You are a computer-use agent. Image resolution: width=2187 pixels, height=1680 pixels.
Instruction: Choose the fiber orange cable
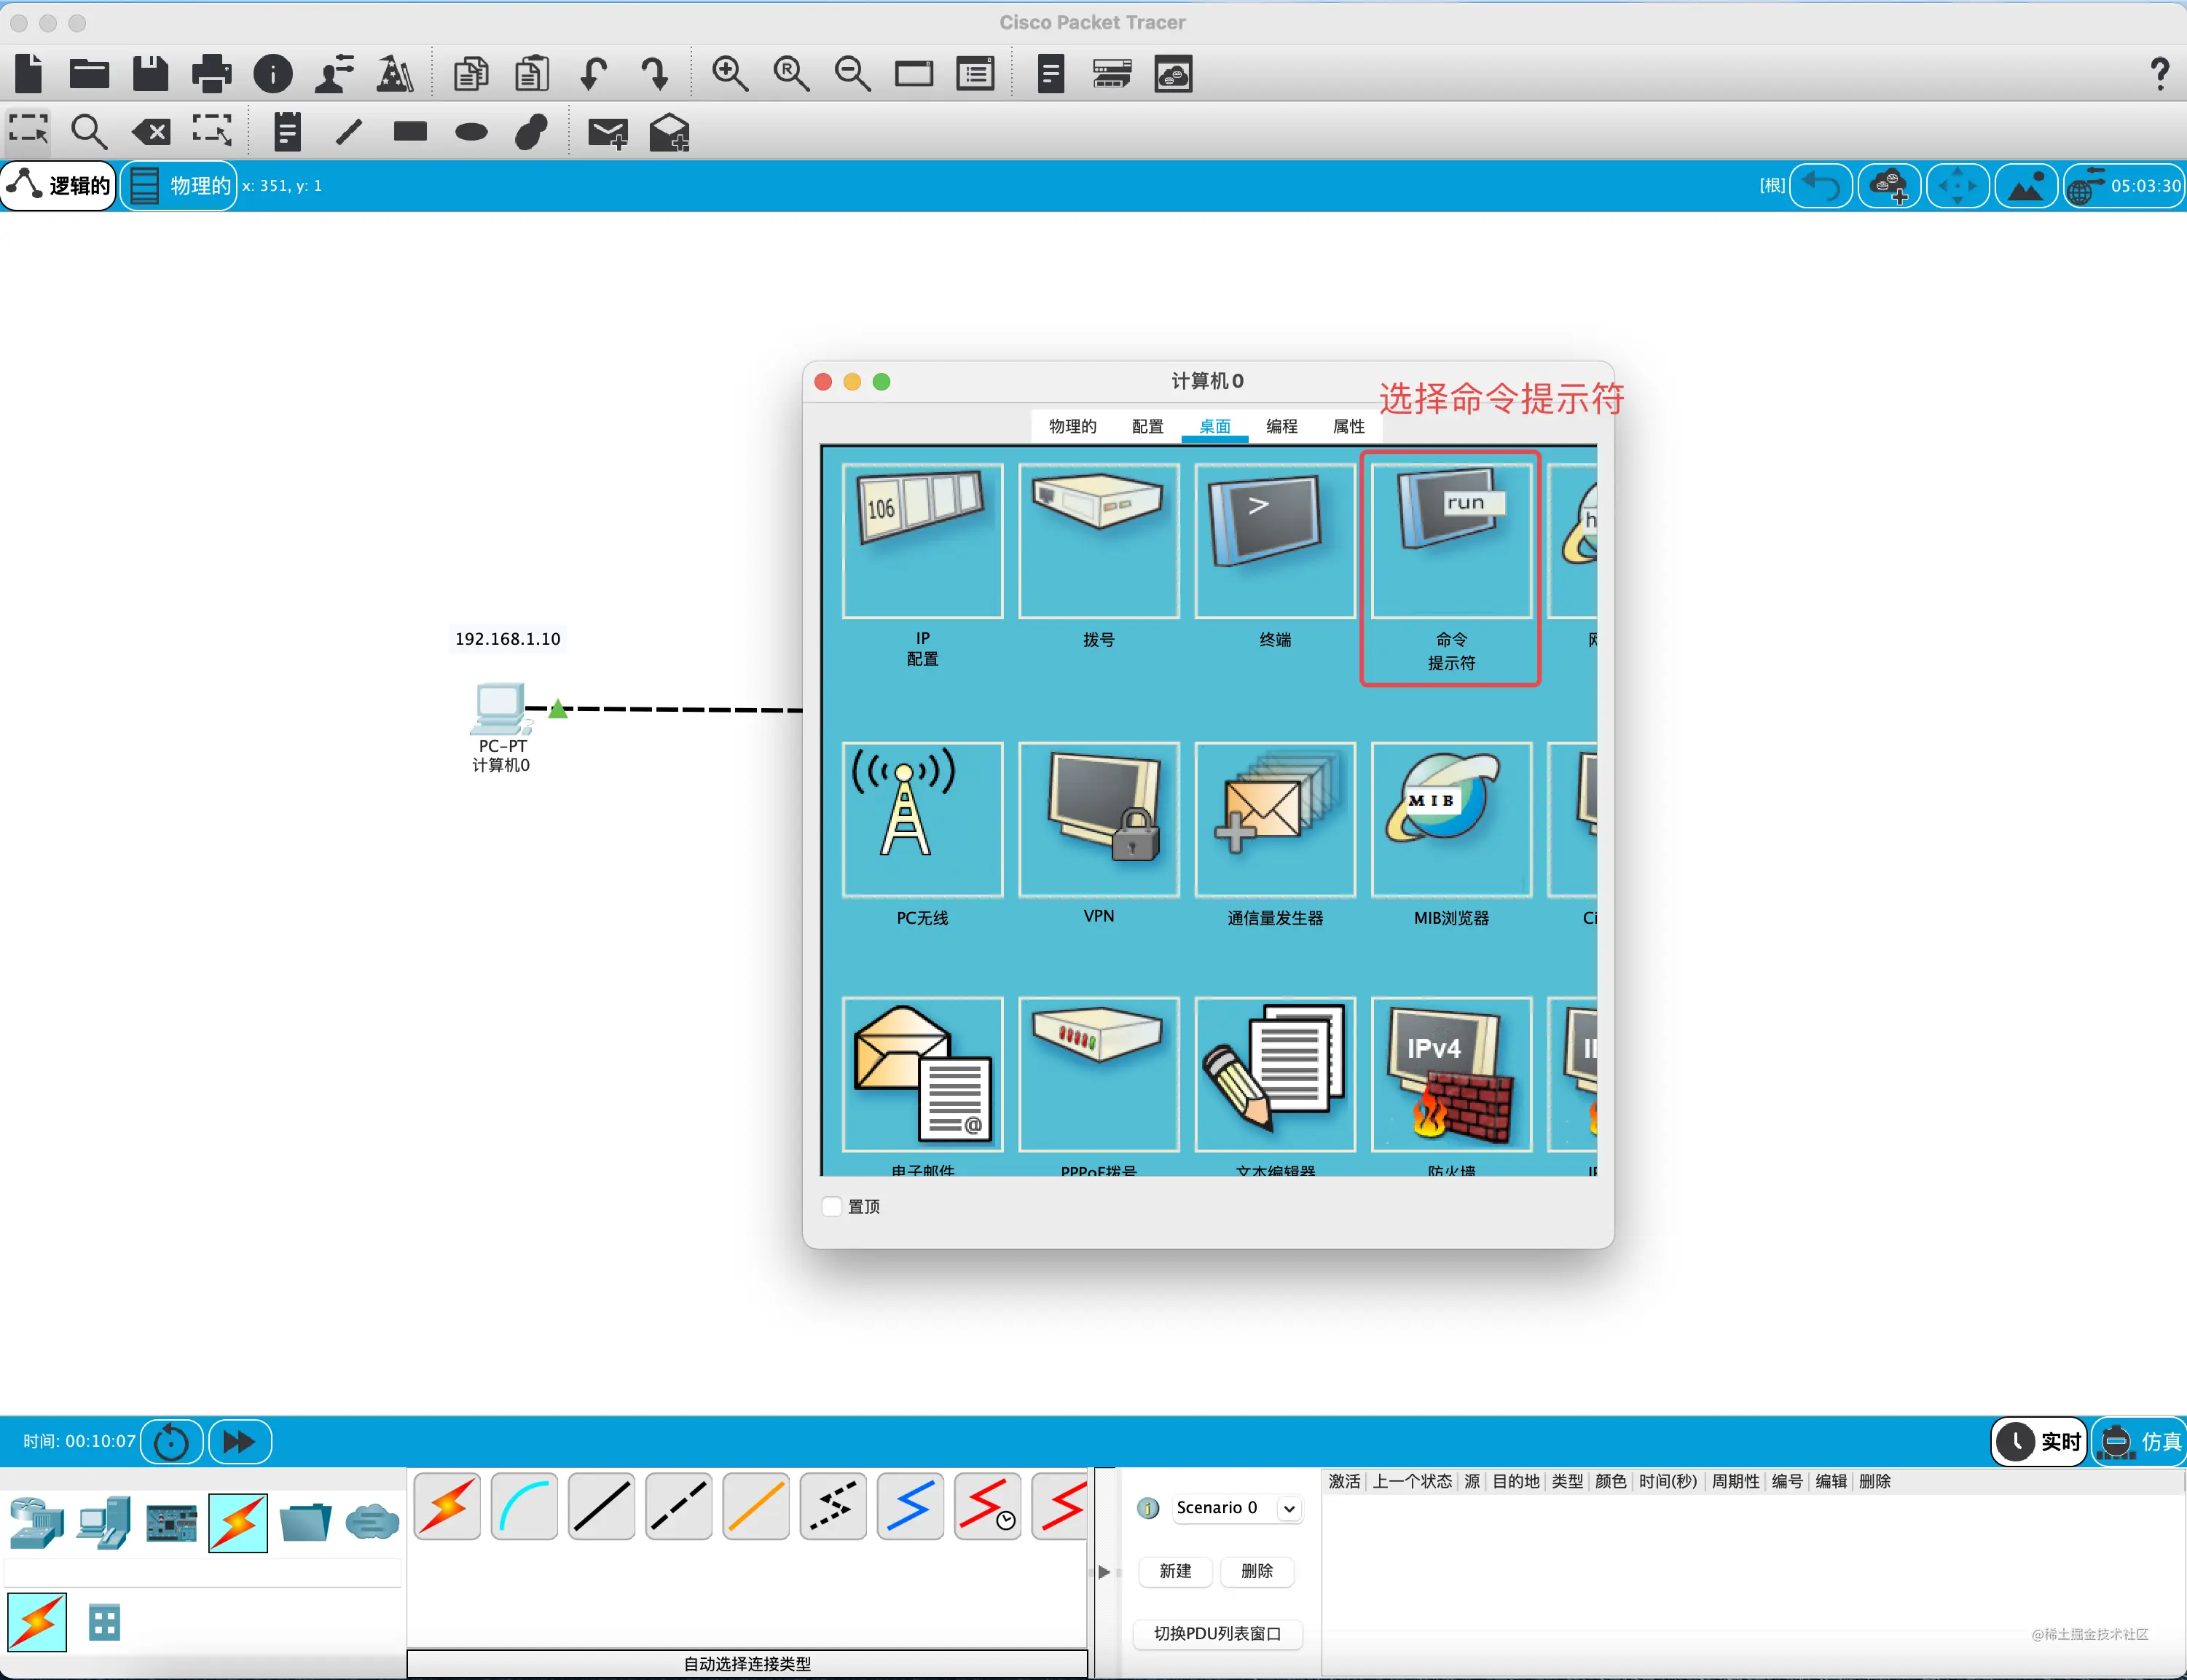756,1506
